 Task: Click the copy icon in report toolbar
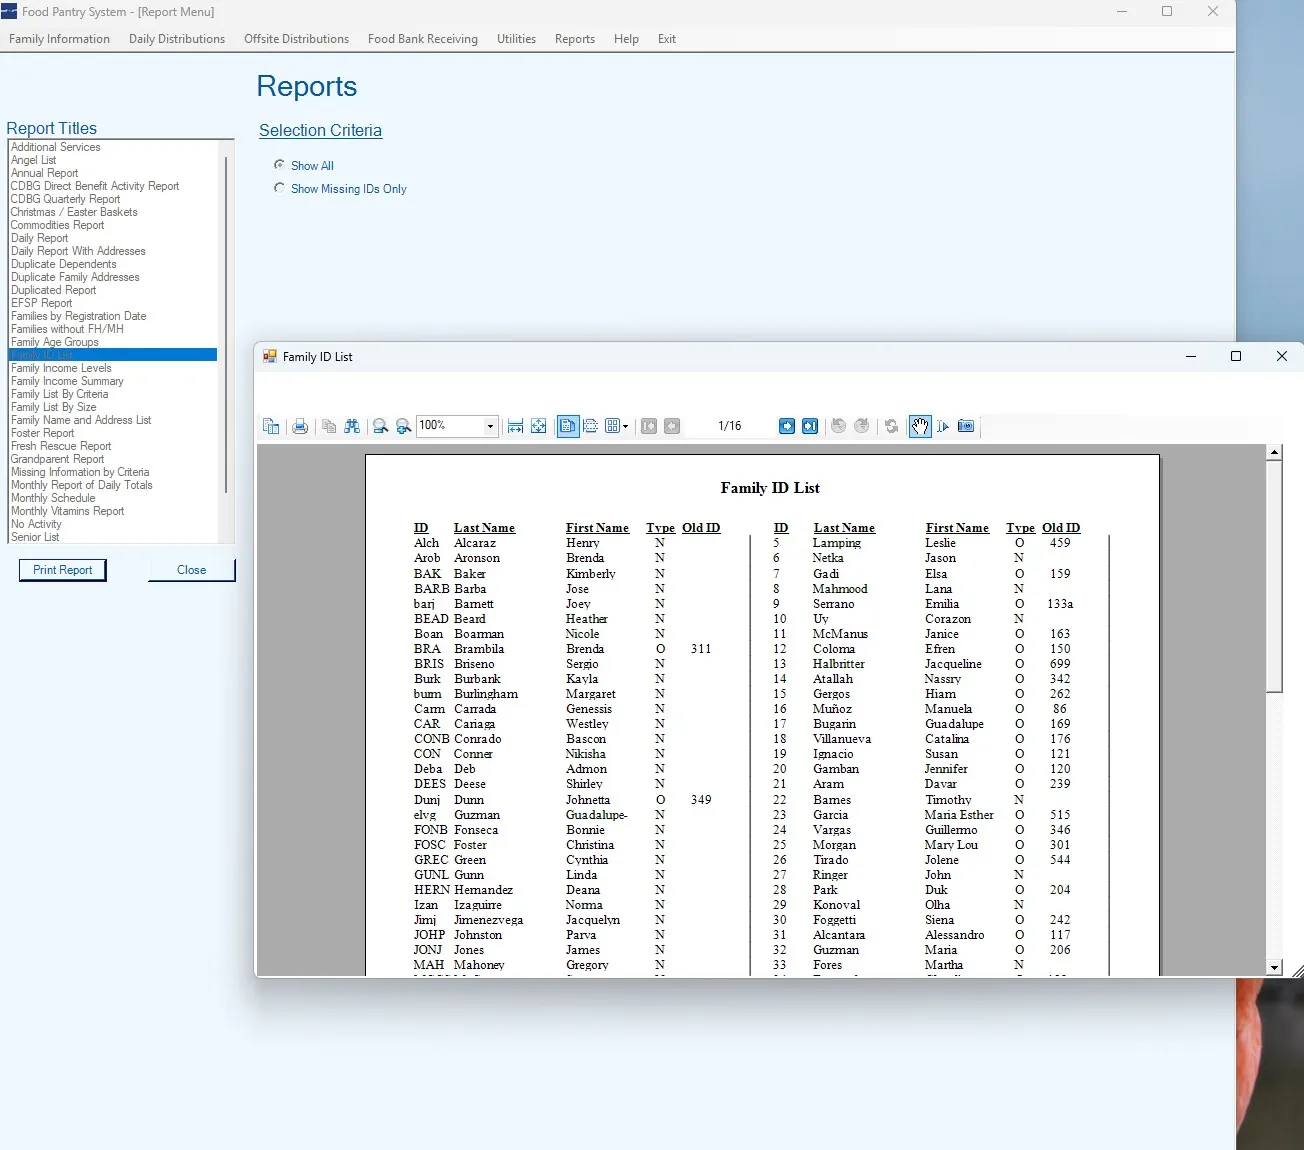(x=329, y=426)
